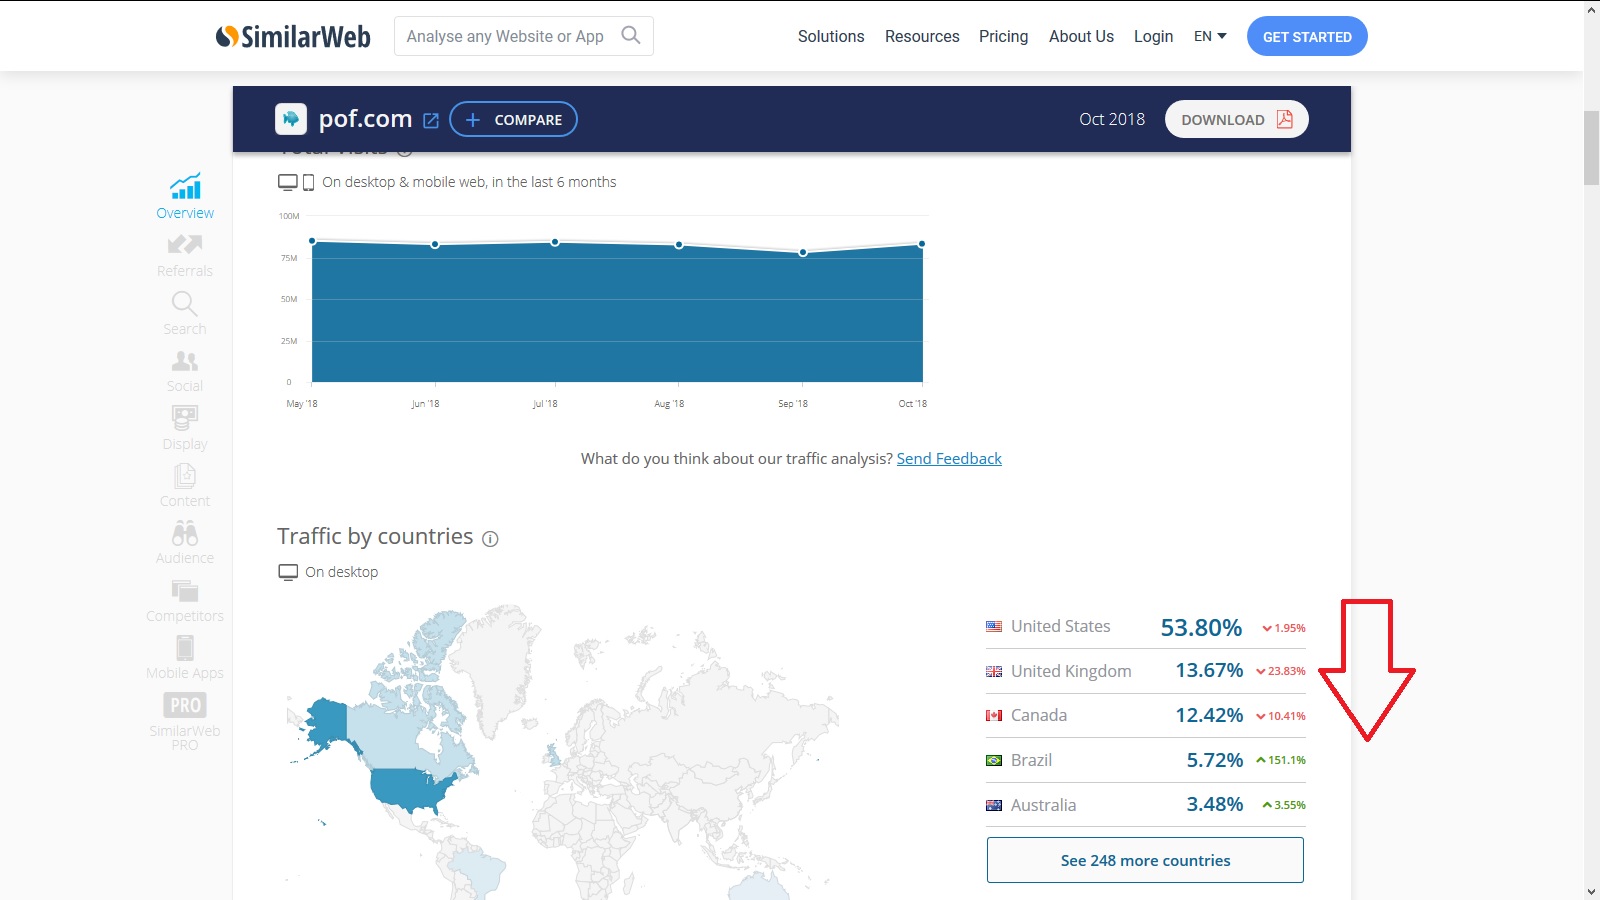The image size is (1600, 900).
Task: Click the Analyse any Website search field
Action: coord(524,36)
